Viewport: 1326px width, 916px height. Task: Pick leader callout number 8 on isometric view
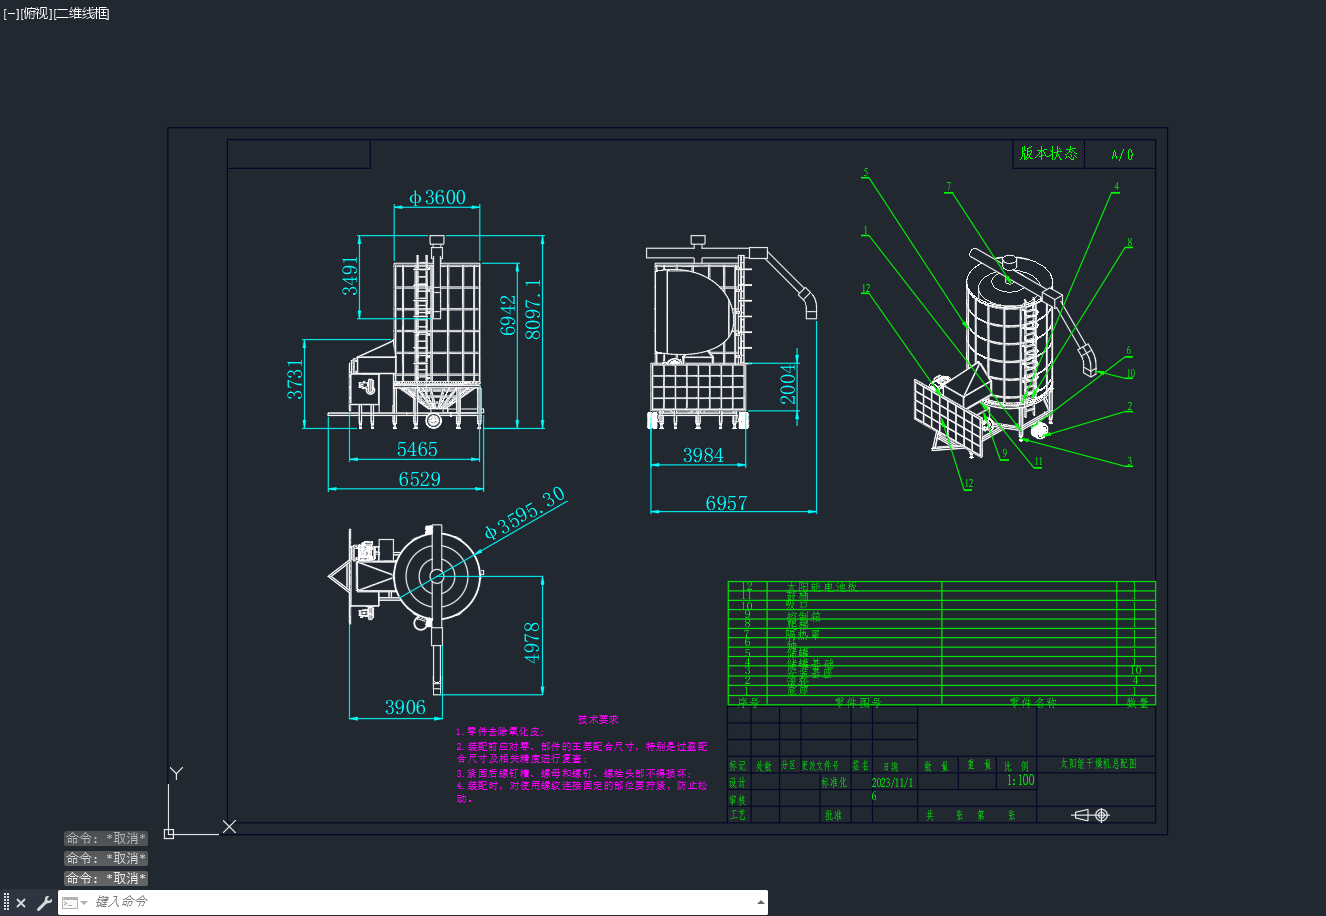coord(1130,243)
